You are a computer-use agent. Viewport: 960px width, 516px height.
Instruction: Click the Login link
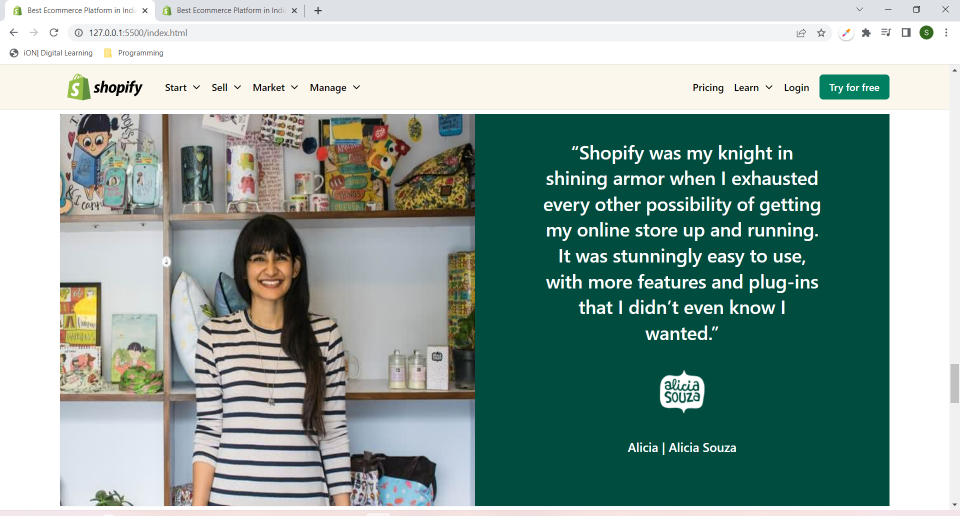796,88
